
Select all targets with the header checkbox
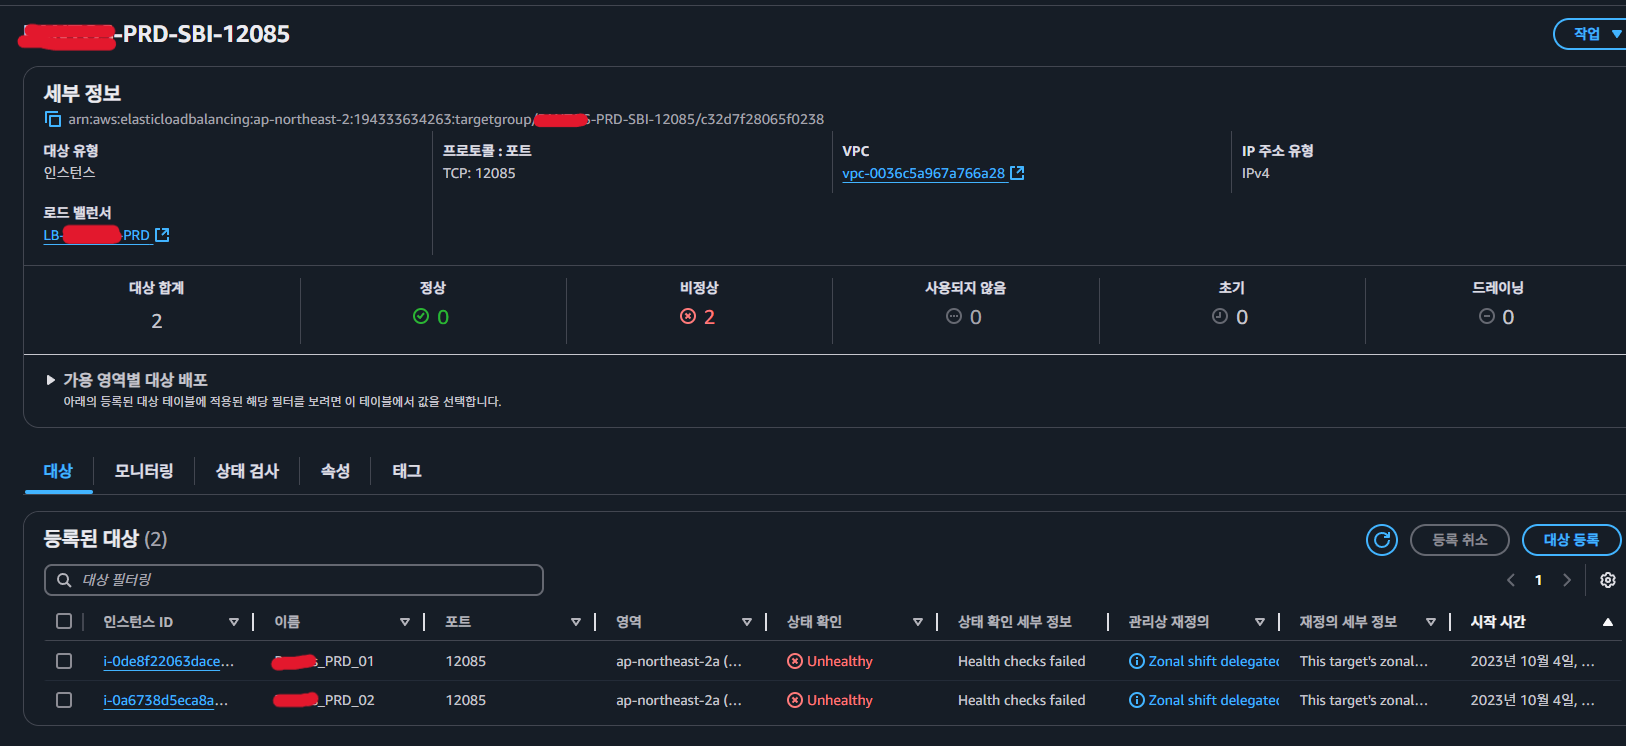64,622
